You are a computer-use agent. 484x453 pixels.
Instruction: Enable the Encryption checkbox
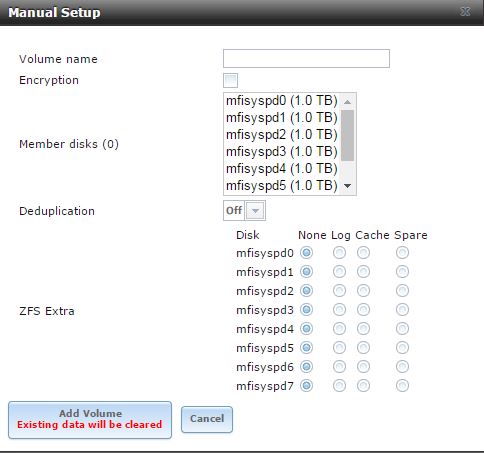click(x=231, y=80)
